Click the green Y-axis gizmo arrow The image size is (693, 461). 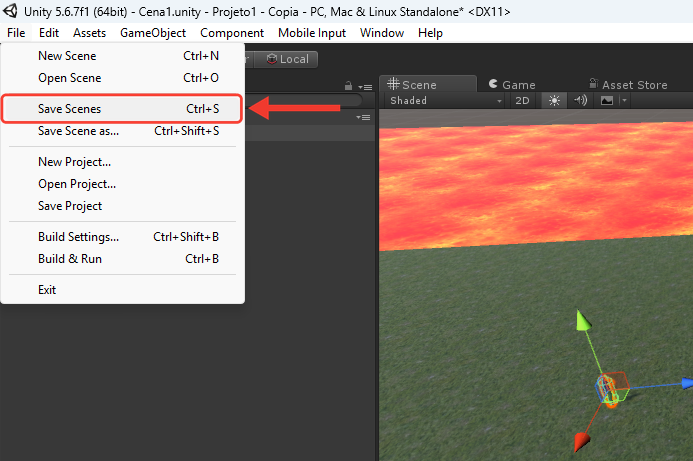(583, 320)
